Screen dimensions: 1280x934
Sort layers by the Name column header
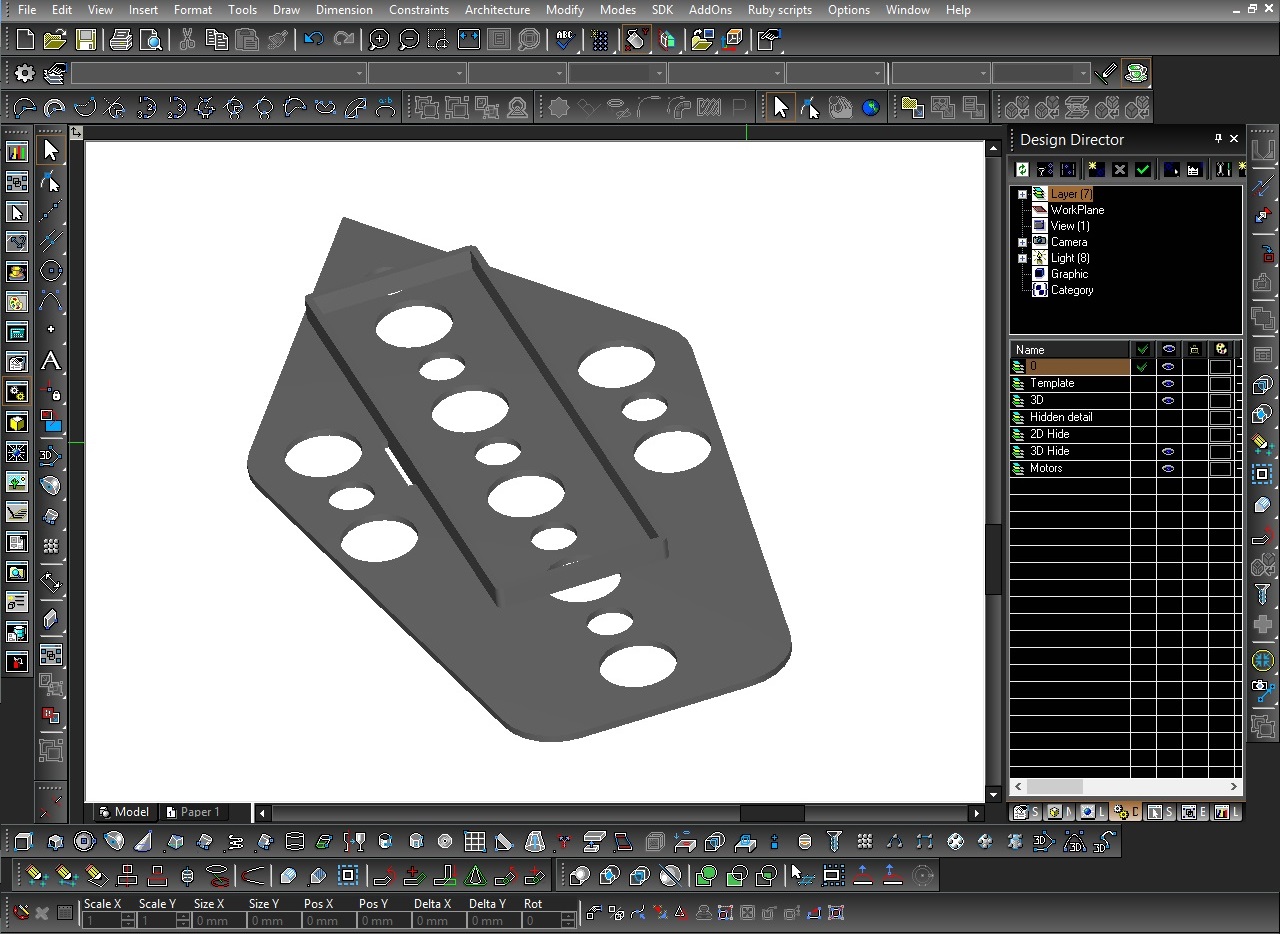click(x=1070, y=350)
